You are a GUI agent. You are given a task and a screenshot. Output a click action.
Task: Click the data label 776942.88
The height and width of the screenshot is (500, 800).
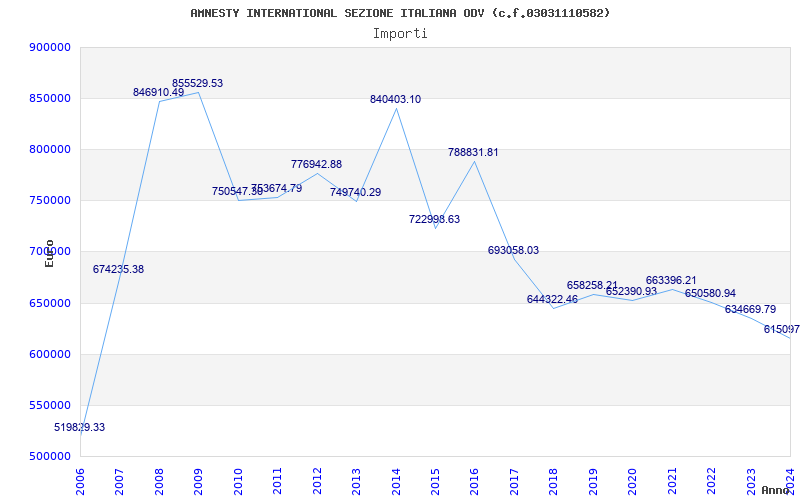click(316, 164)
